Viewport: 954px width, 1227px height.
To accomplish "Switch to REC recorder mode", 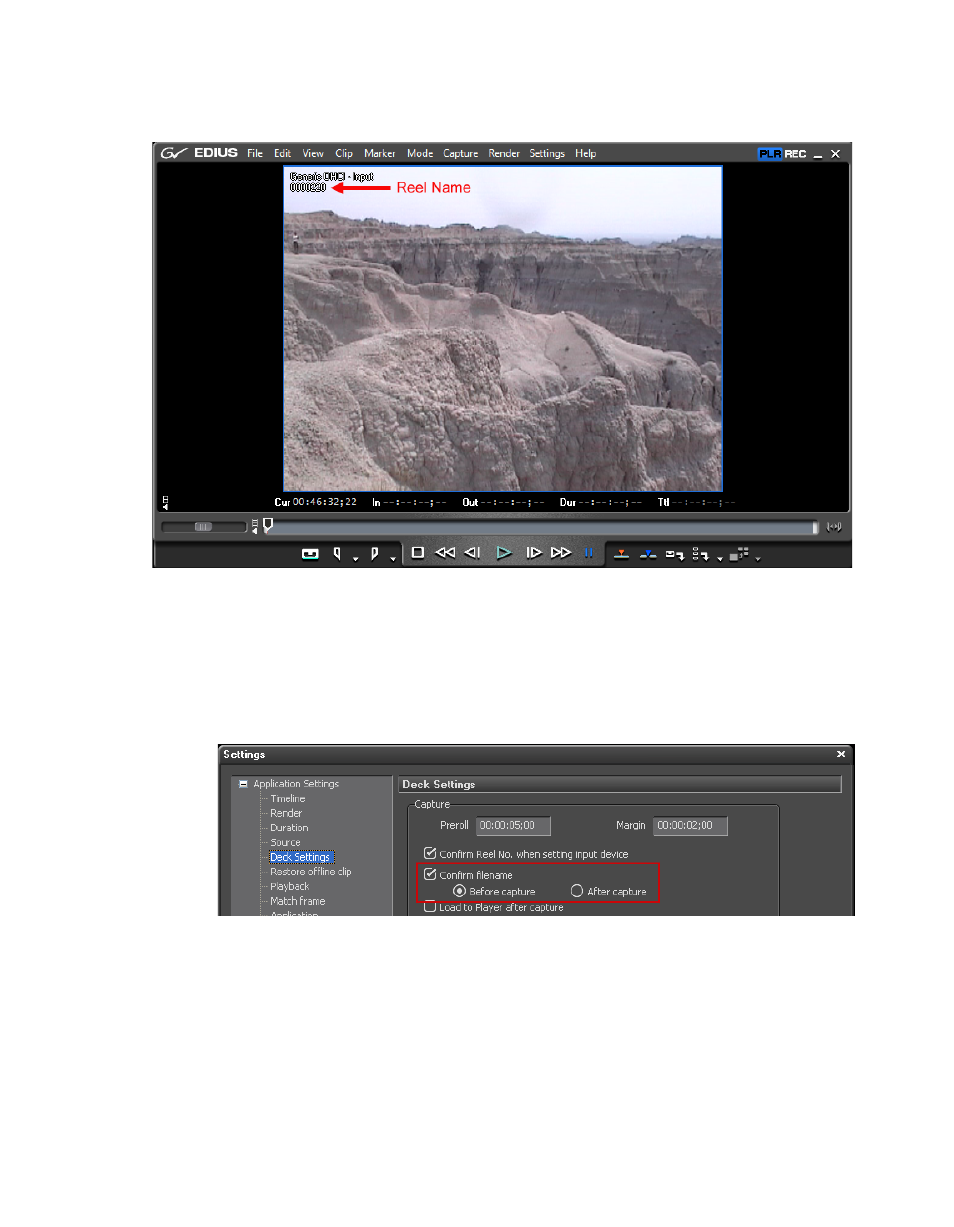I will point(795,154).
